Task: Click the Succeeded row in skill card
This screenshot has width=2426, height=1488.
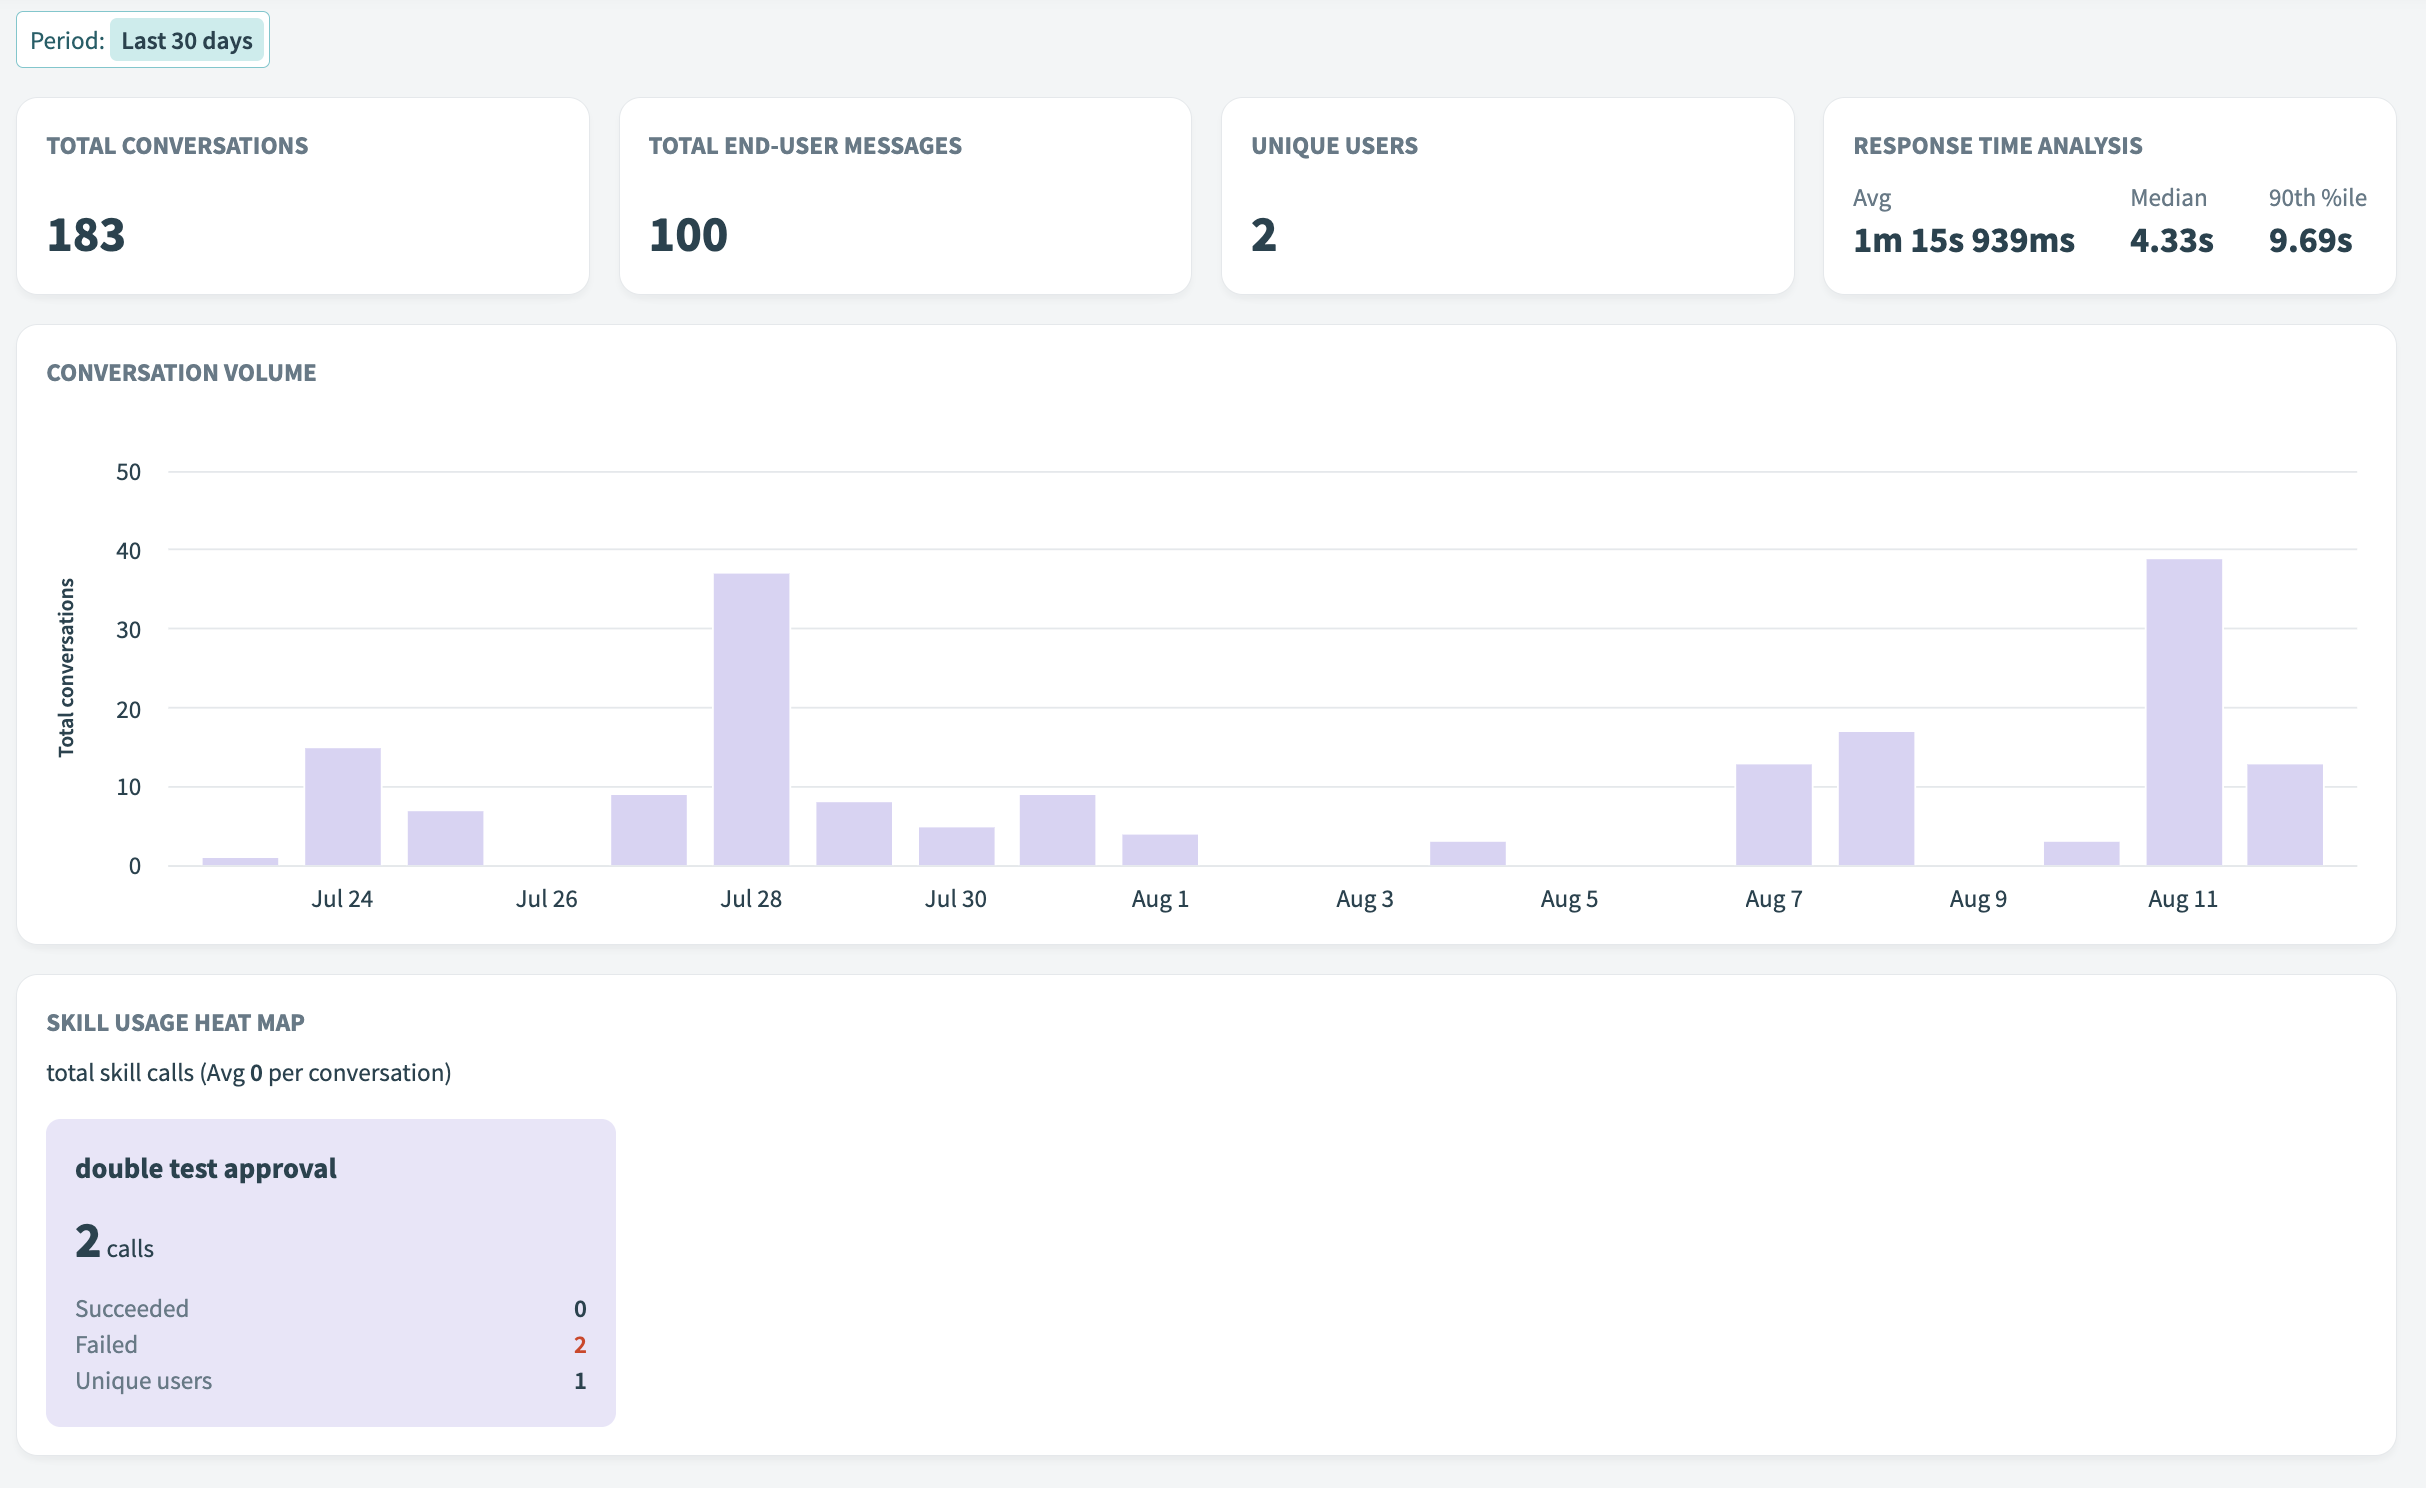Action: tap(131, 1308)
